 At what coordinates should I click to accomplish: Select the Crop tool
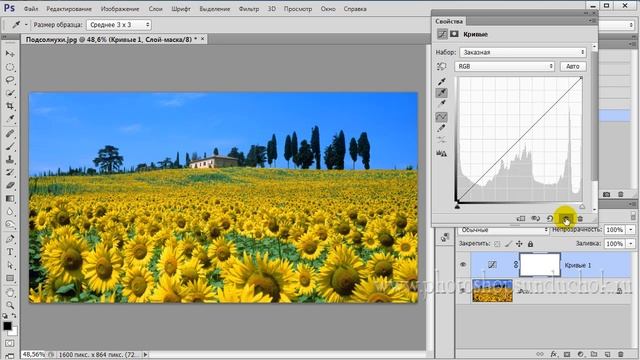point(10,106)
